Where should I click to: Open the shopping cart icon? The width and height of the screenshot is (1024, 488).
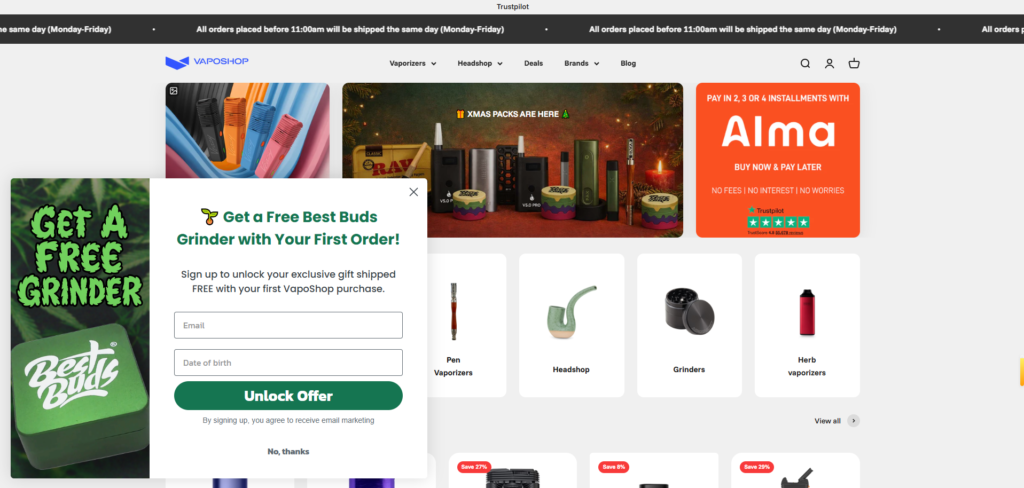tap(854, 63)
